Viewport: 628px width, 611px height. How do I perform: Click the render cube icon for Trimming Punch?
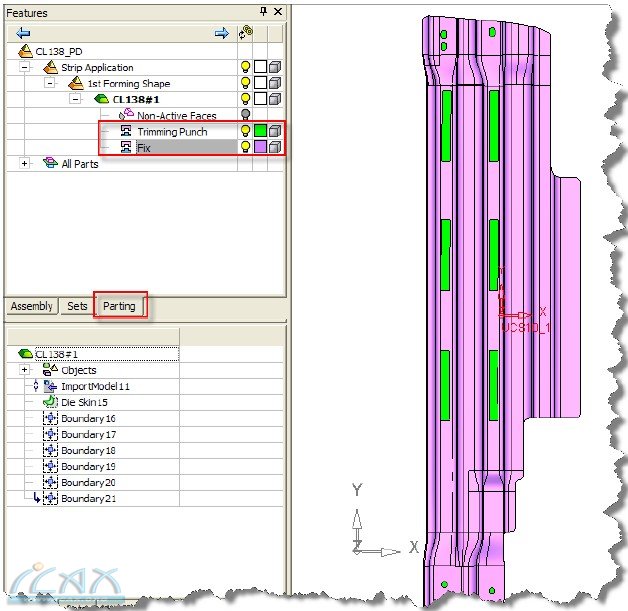point(275,131)
